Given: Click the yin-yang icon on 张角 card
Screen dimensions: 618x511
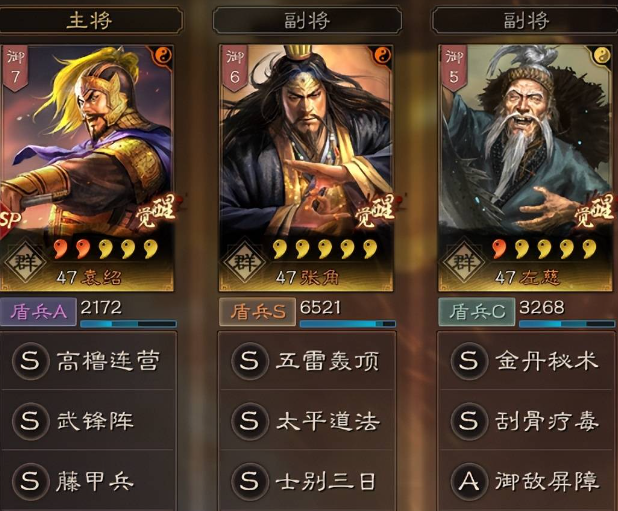Looking at the screenshot, I should tap(382, 55).
